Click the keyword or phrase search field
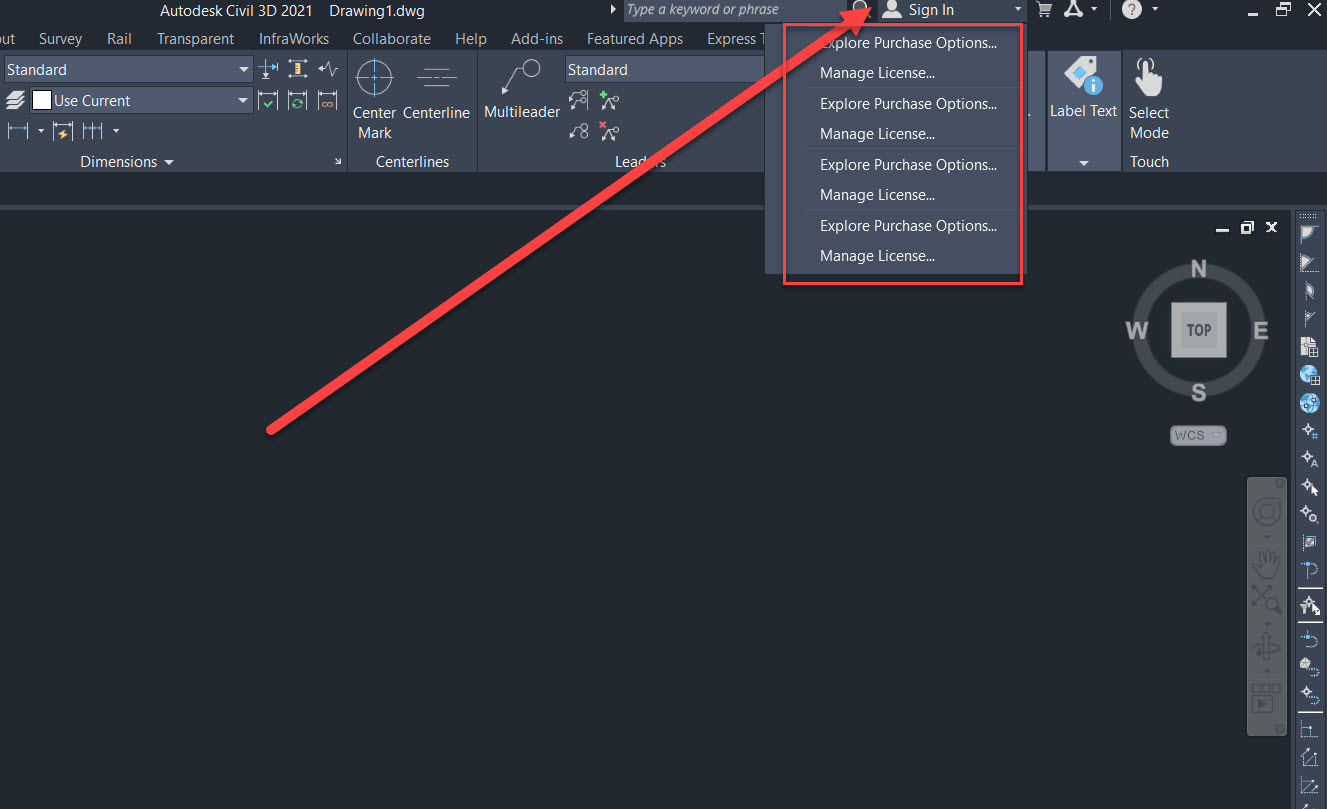Viewport: 1327px width, 809px height. tap(735, 10)
